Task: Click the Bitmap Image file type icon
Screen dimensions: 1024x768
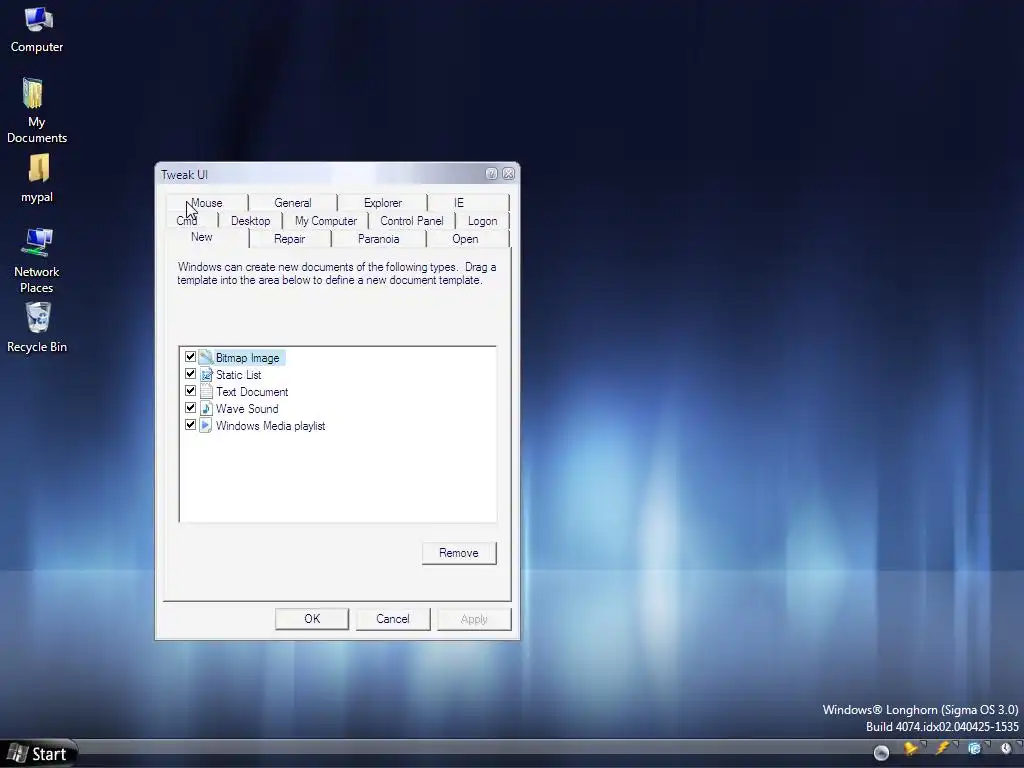Action: (x=206, y=357)
